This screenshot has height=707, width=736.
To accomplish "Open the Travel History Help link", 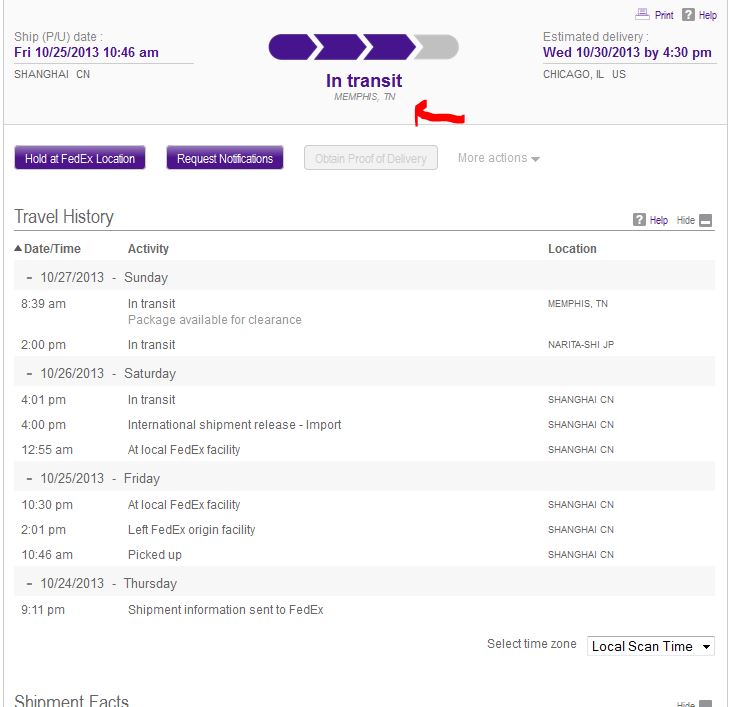I will [x=659, y=220].
